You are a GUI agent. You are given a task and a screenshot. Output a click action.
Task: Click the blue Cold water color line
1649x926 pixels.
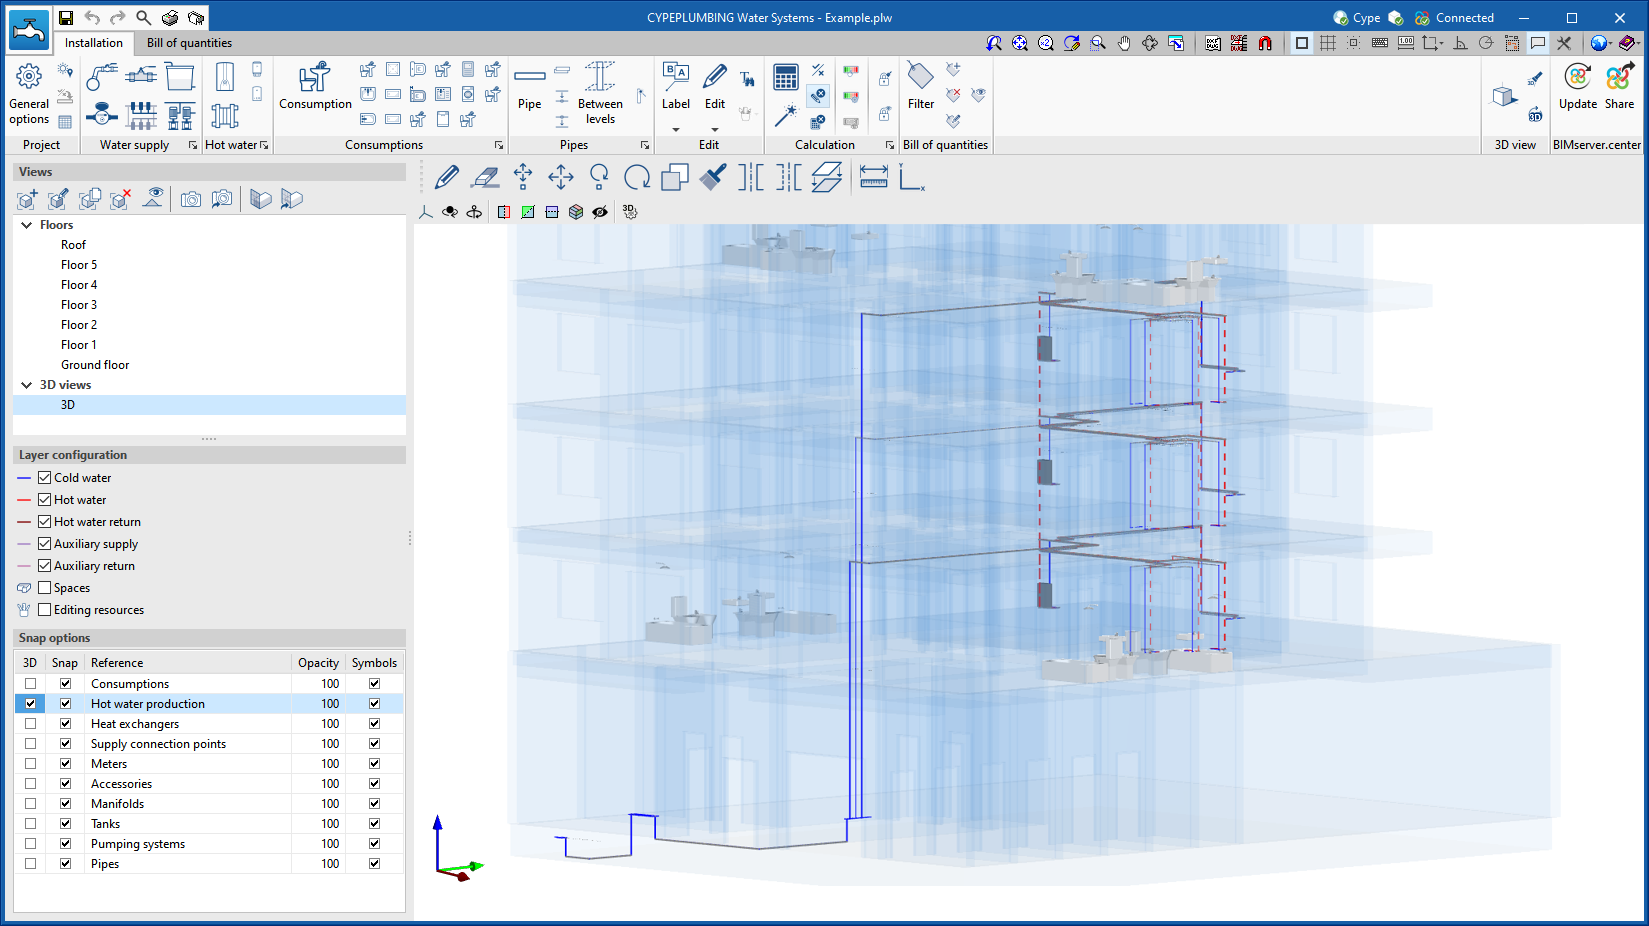tap(25, 478)
